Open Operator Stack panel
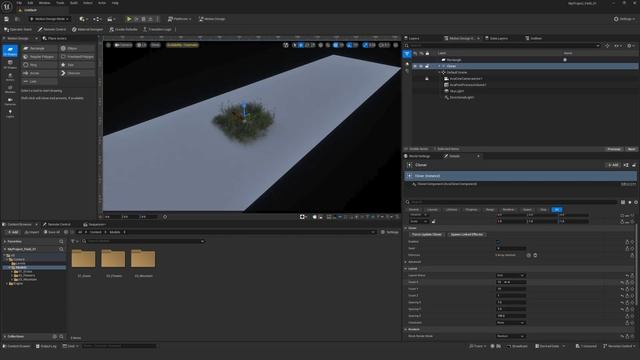640x360 pixels. coord(18,29)
